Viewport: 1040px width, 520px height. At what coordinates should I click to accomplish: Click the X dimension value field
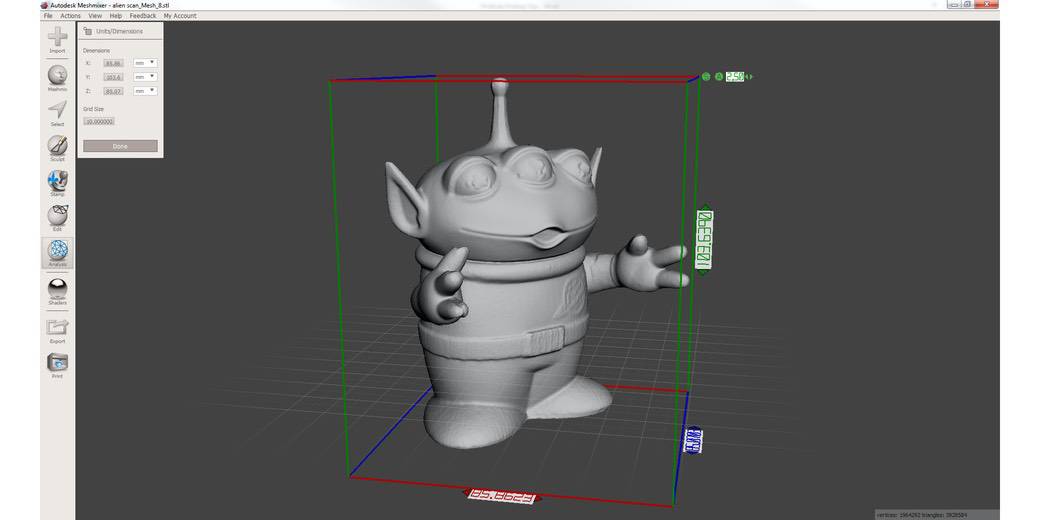coord(113,63)
